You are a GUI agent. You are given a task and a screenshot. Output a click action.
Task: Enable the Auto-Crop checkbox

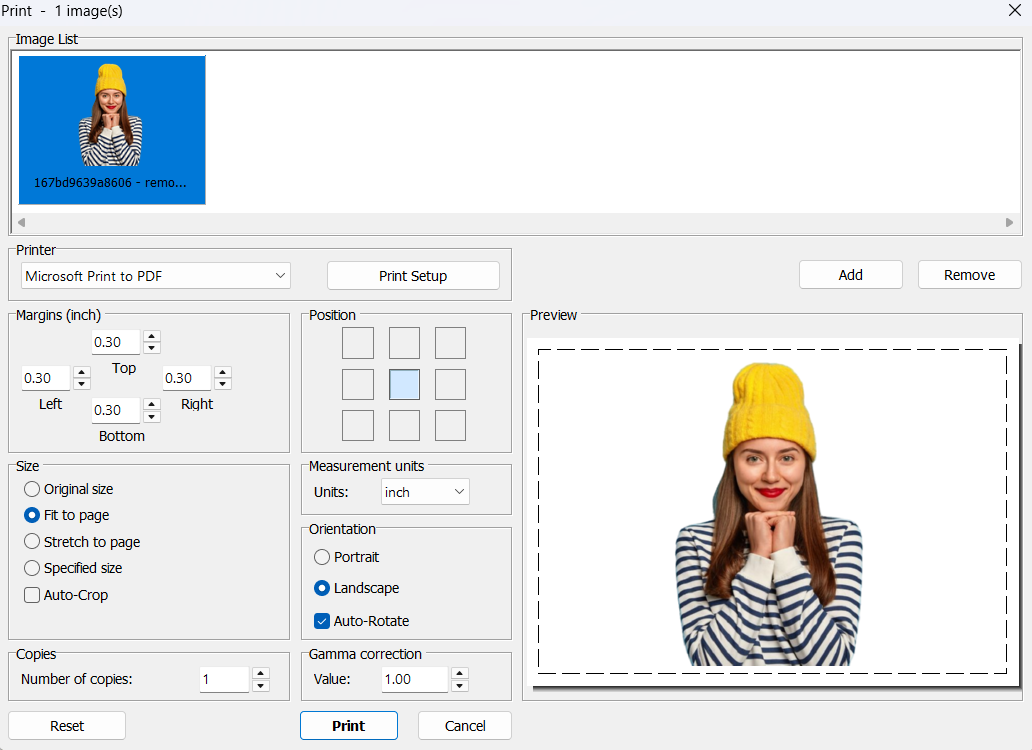tap(33, 595)
